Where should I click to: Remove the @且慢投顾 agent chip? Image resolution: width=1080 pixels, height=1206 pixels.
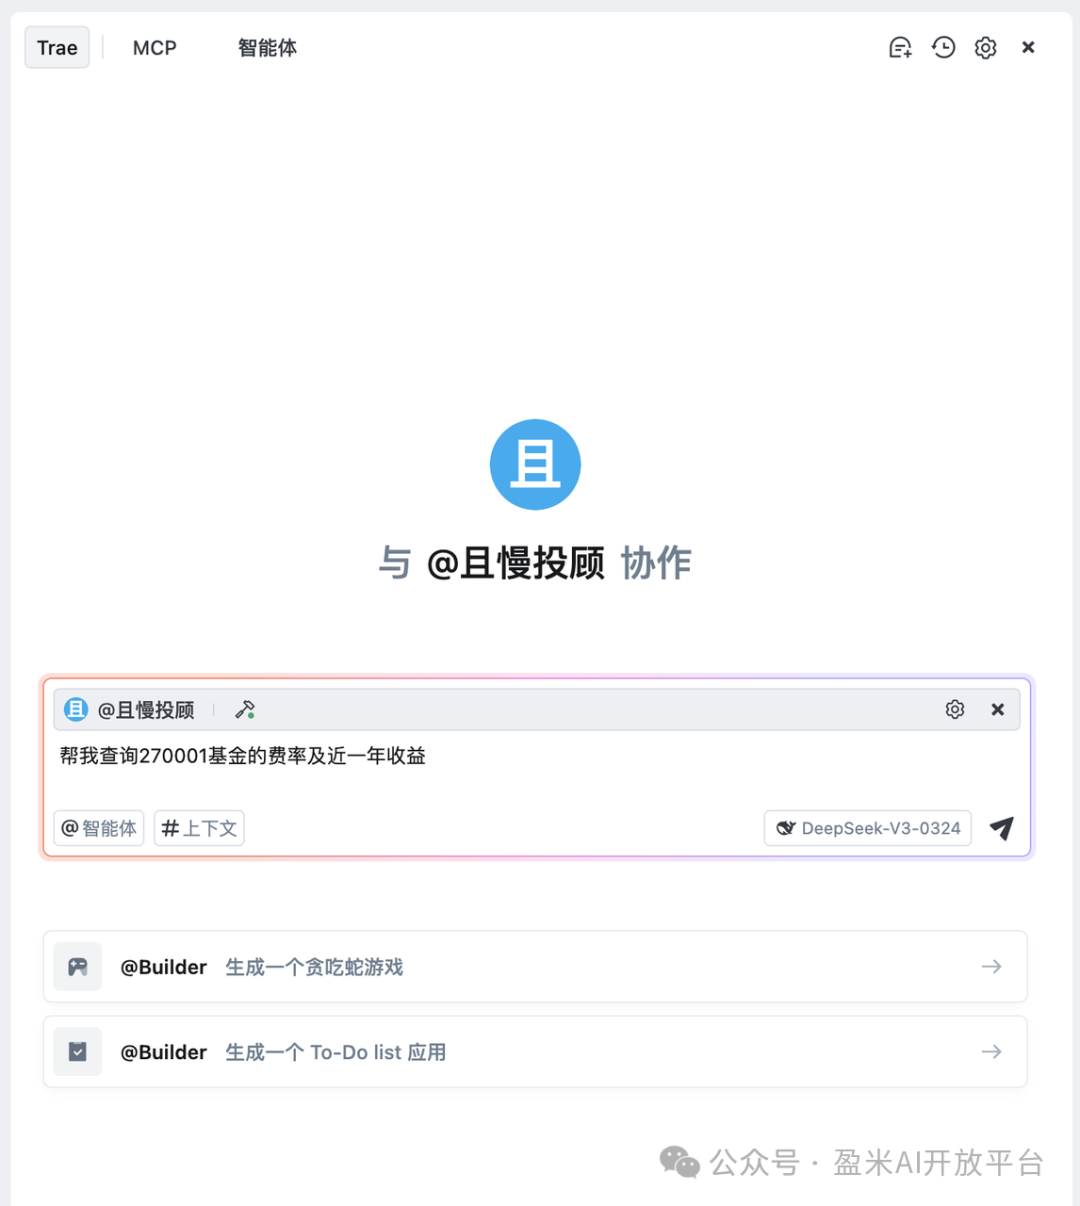pyautogui.click(x=998, y=710)
